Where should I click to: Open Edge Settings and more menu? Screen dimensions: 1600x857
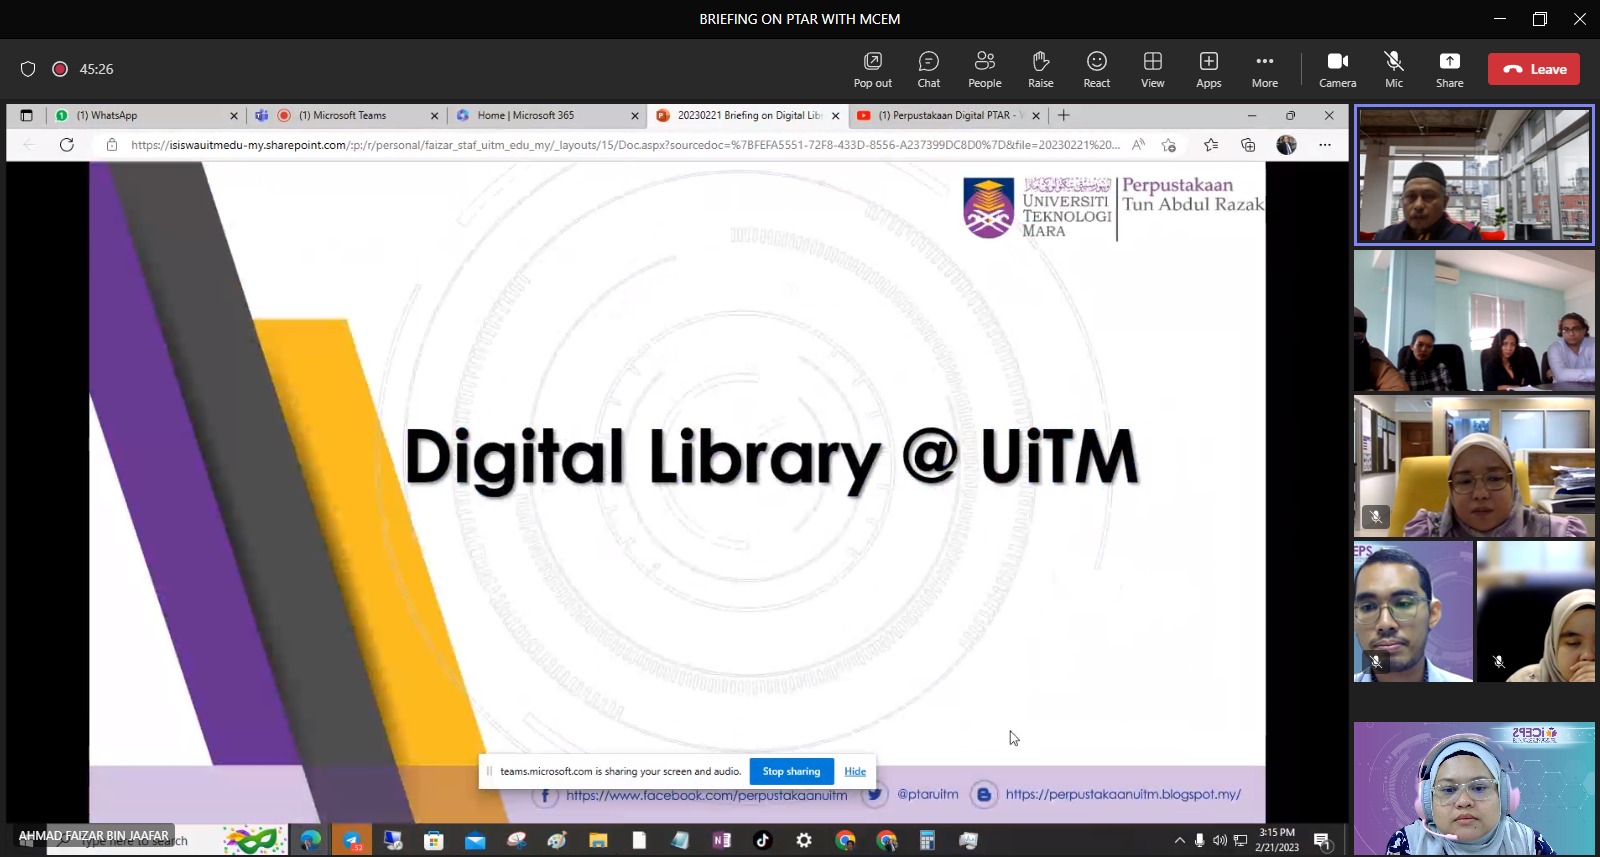[1325, 145]
